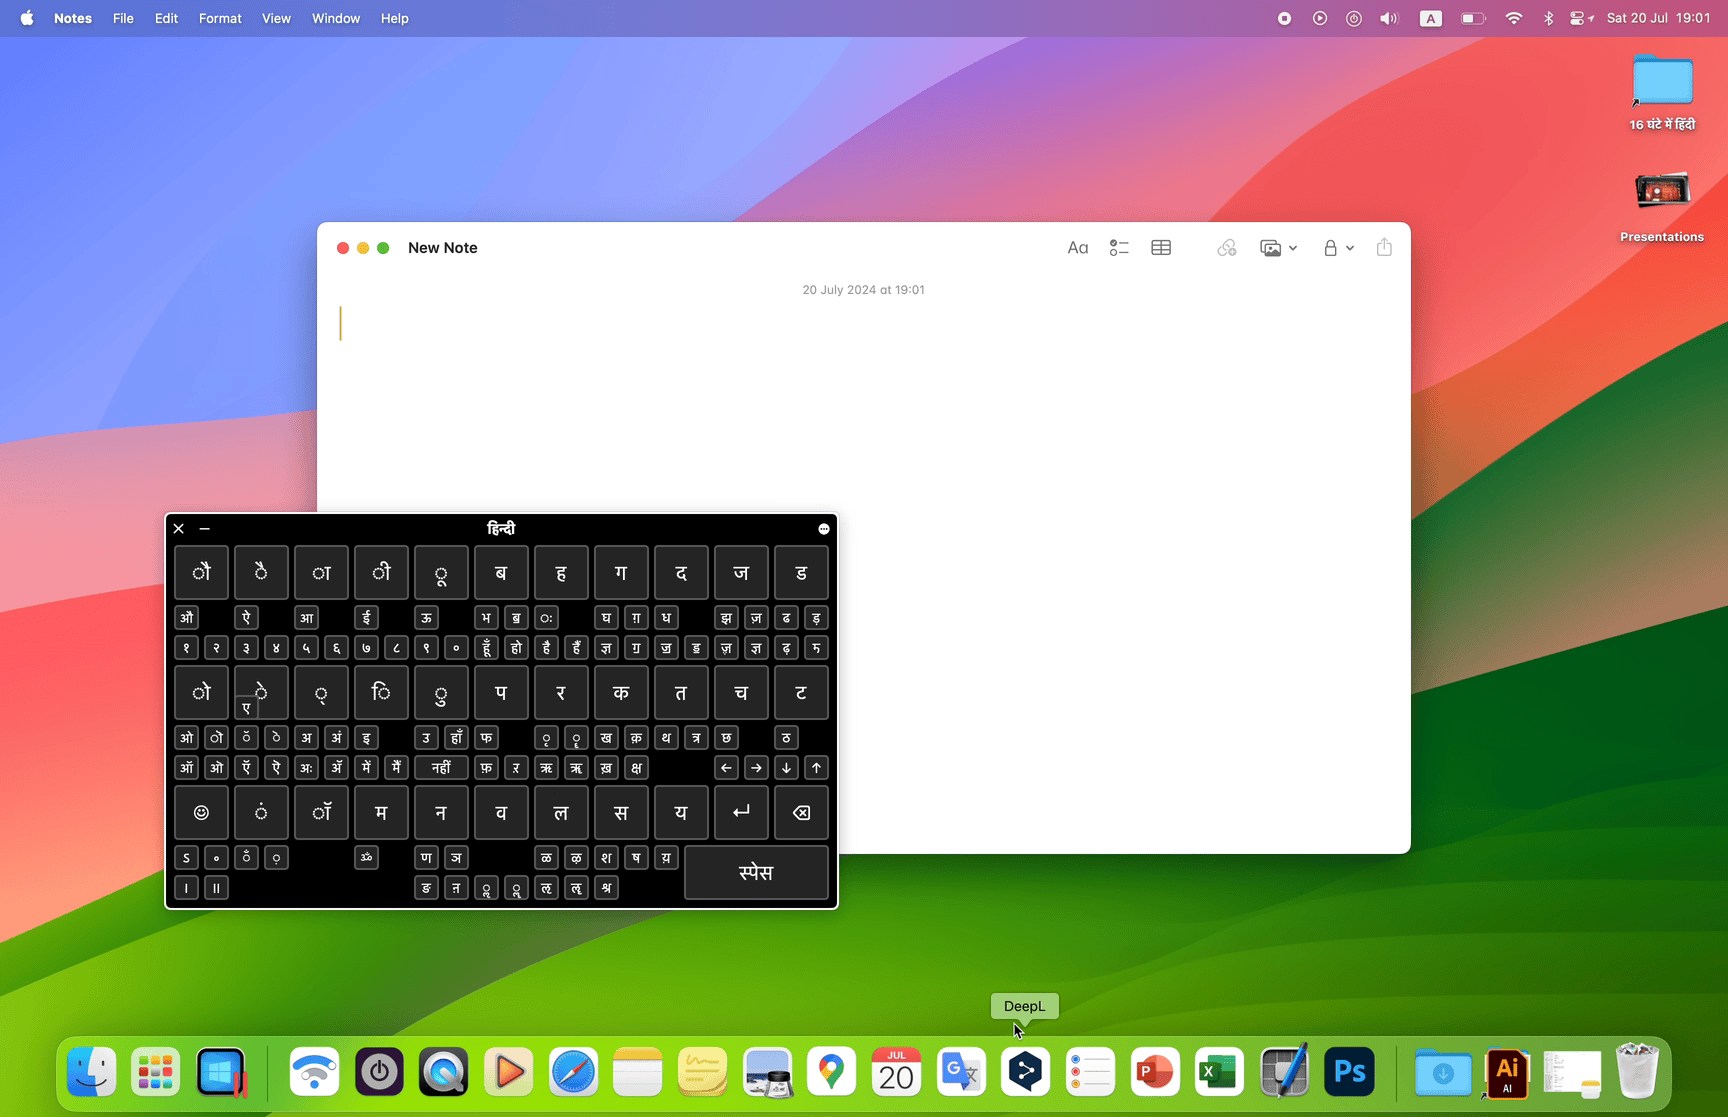Click the emoji key on Hindi keyboard

tap(201, 813)
